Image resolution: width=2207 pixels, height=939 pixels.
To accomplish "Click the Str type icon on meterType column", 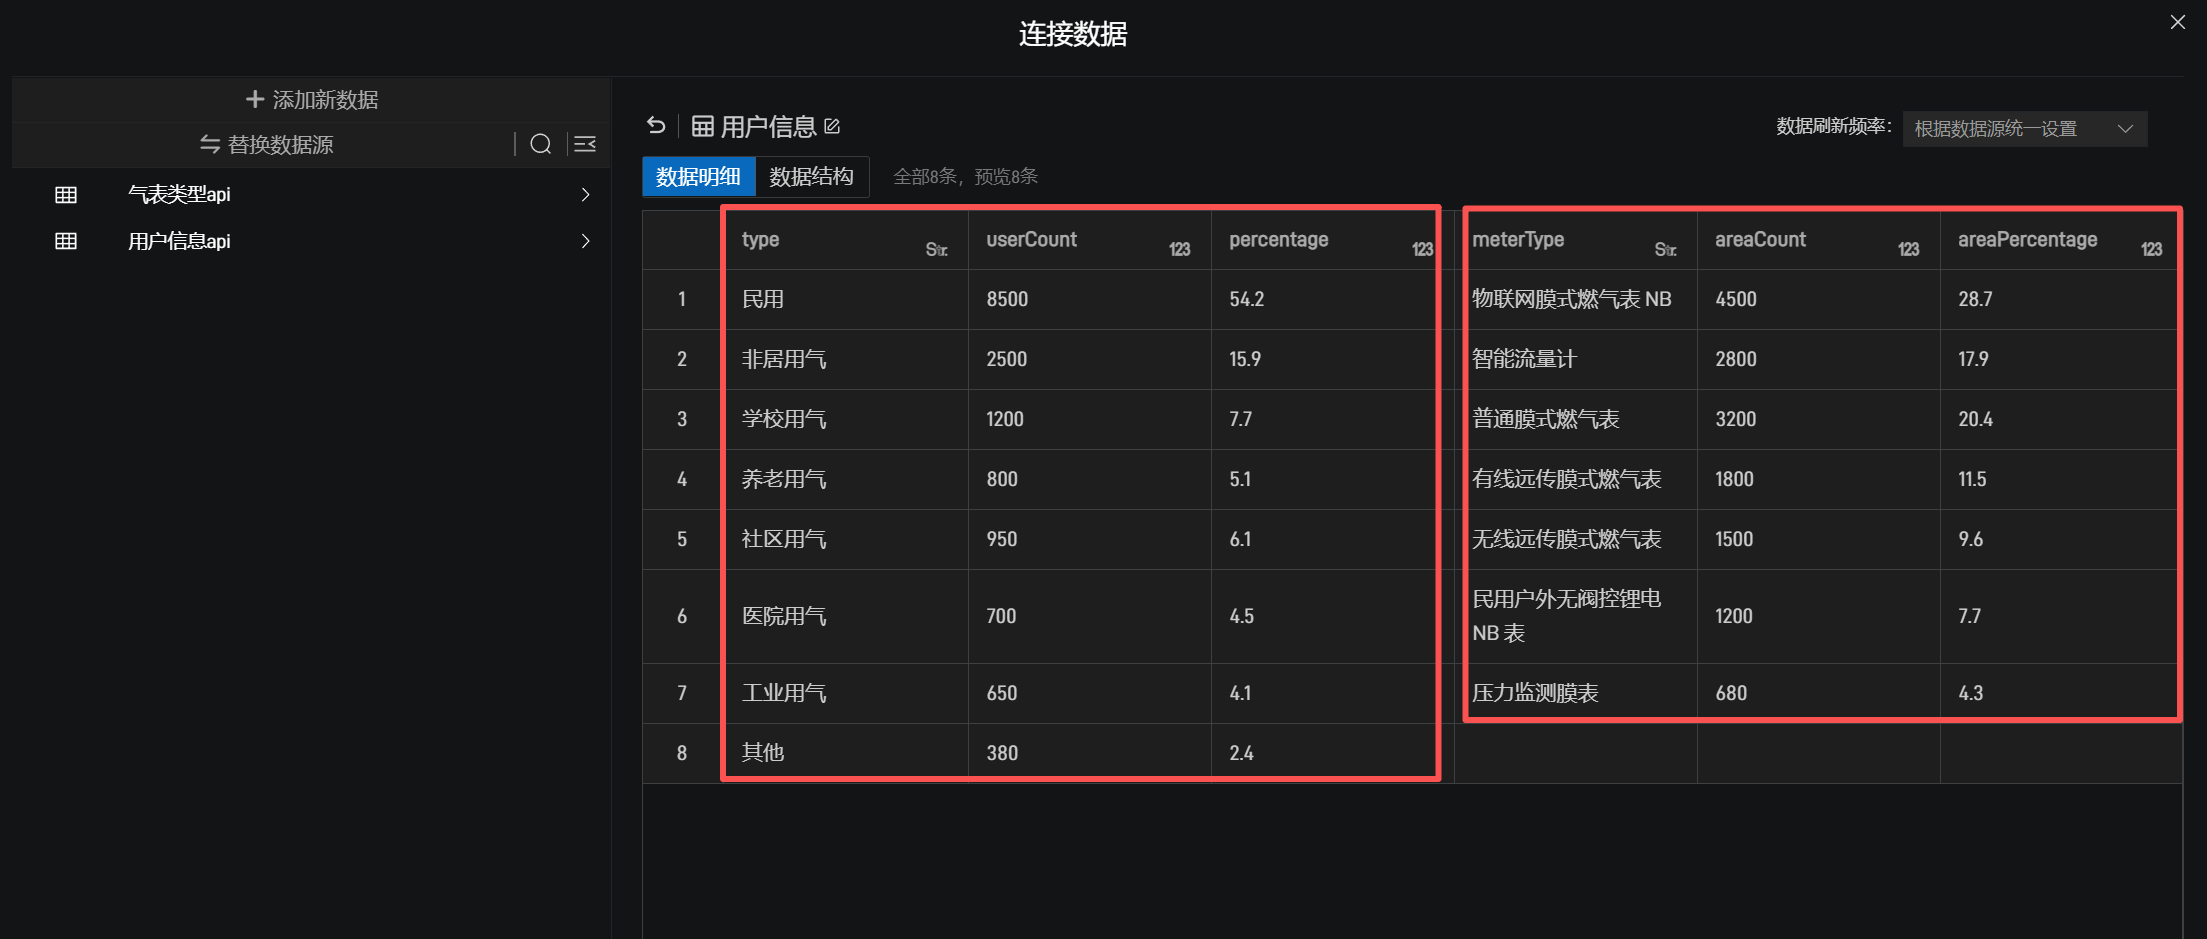I will coord(1665,249).
